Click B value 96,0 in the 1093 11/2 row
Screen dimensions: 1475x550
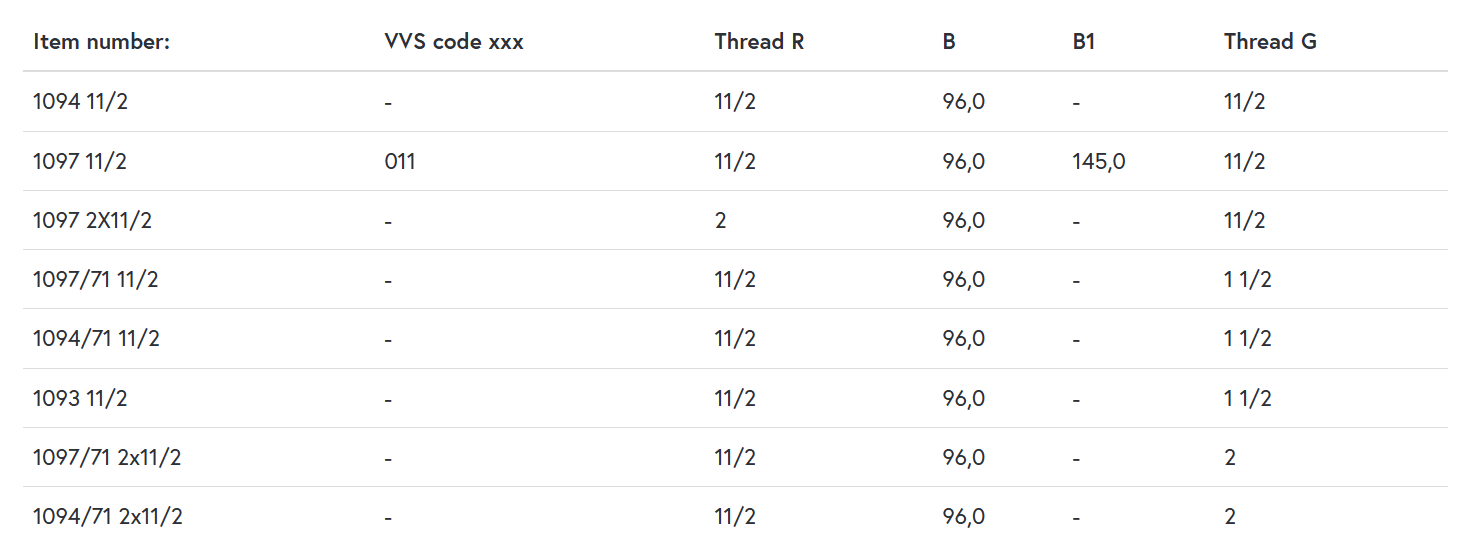[963, 398]
